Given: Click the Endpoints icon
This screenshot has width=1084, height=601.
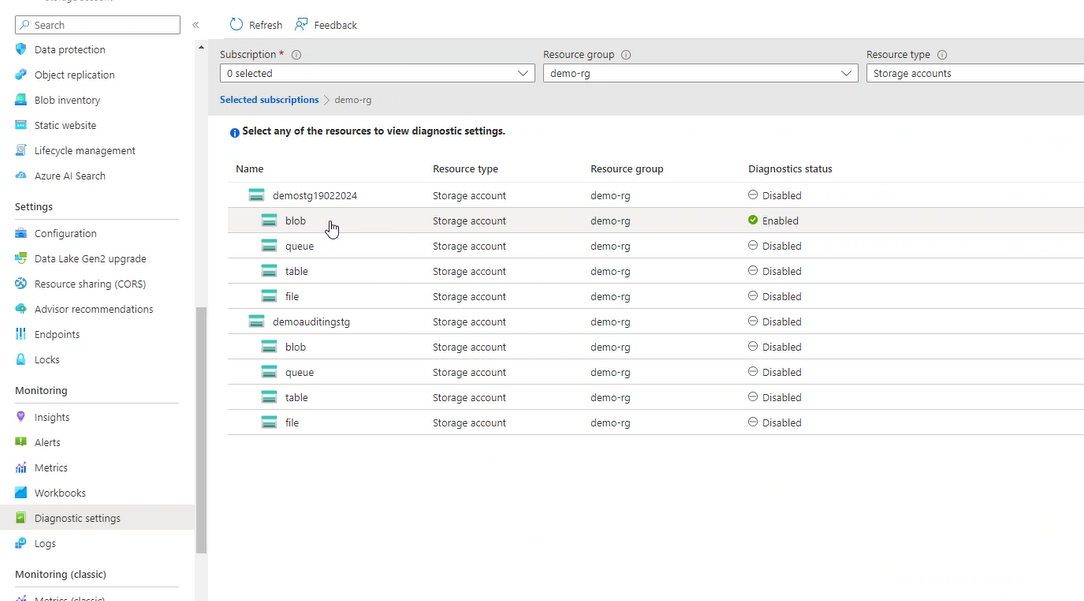Looking at the screenshot, I should 21,335.
